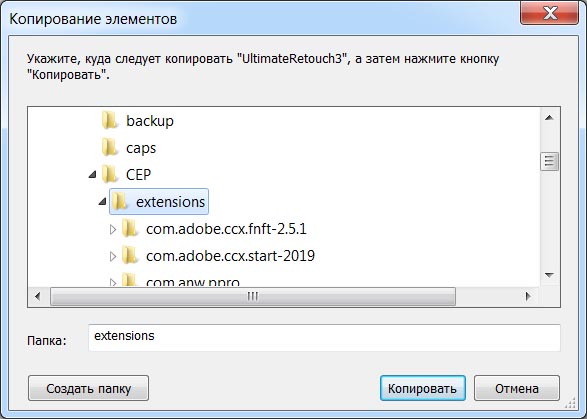Click the horizontal scrollbar left arrow

click(x=37, y=297)
